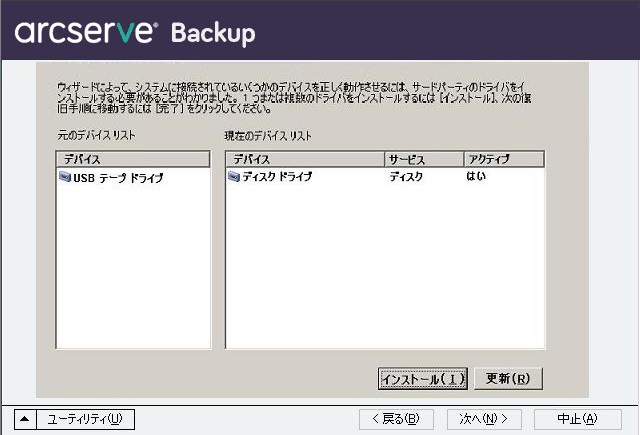Go back with the 戻る(B) button
This screenshot has width=640, height=435.
coord(396,419)
